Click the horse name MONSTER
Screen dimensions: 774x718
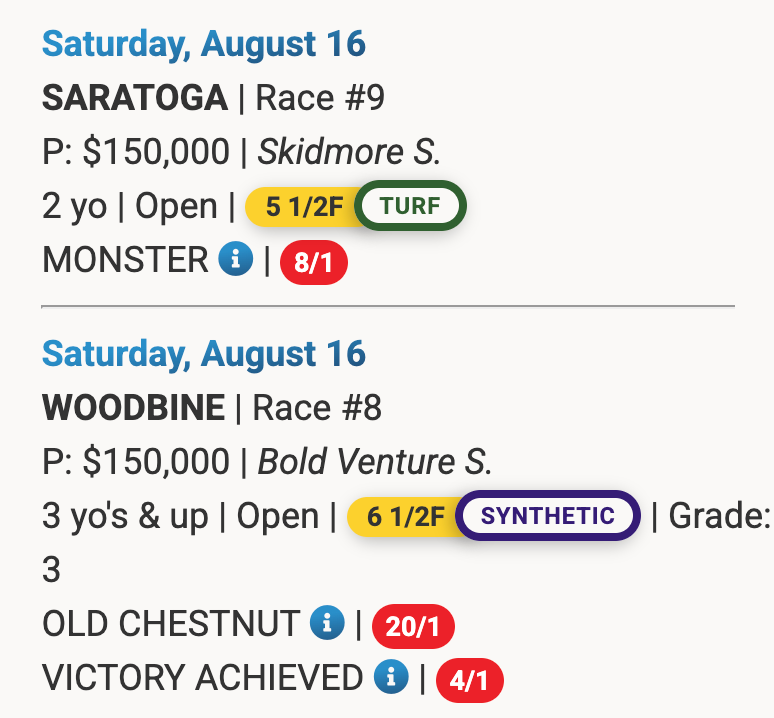pos(125,261)
